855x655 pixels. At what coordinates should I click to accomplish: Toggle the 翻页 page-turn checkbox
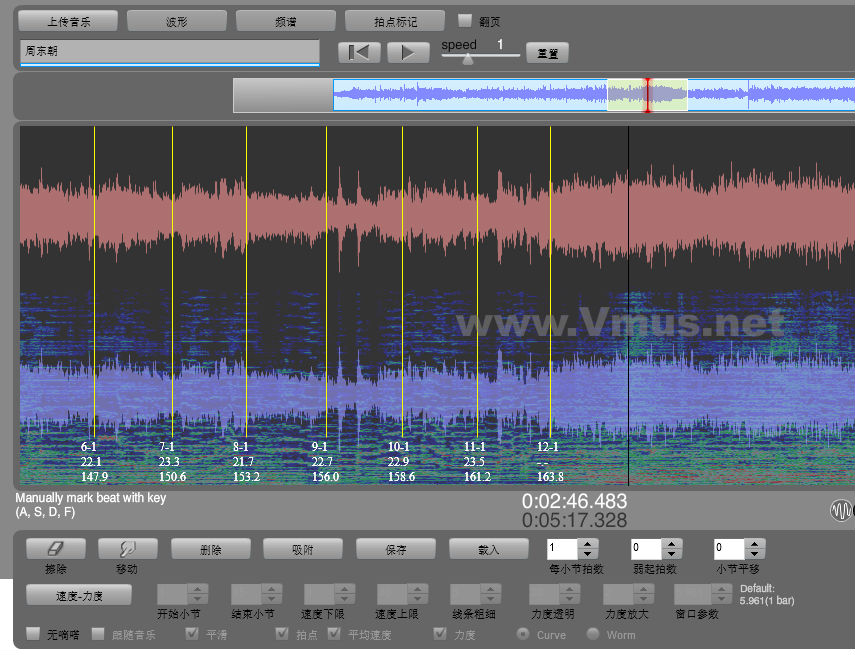click(465, 21)
